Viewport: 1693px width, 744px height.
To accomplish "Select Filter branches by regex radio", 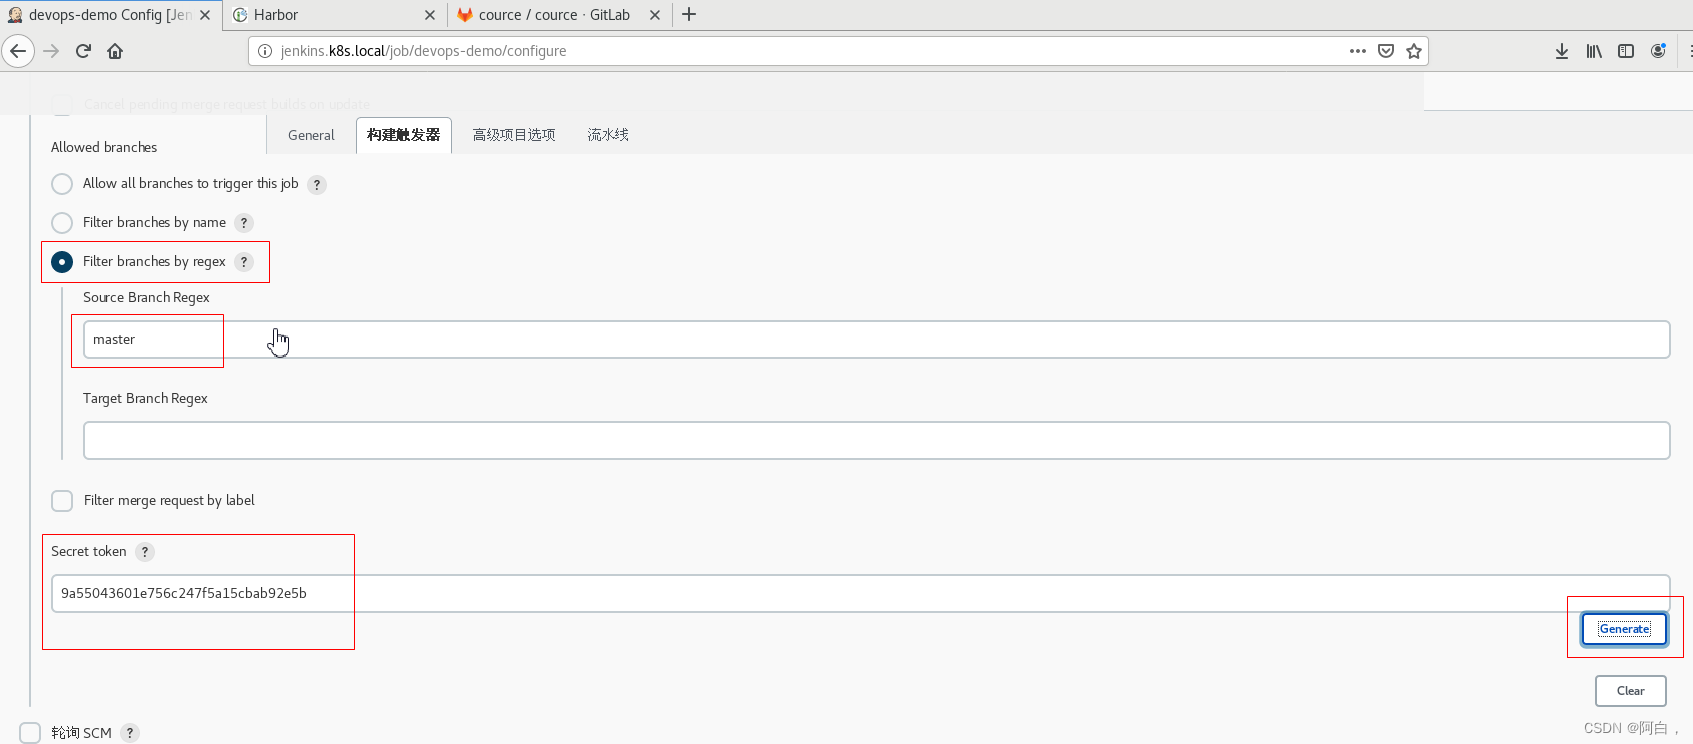I will click(x=62, y=262).
